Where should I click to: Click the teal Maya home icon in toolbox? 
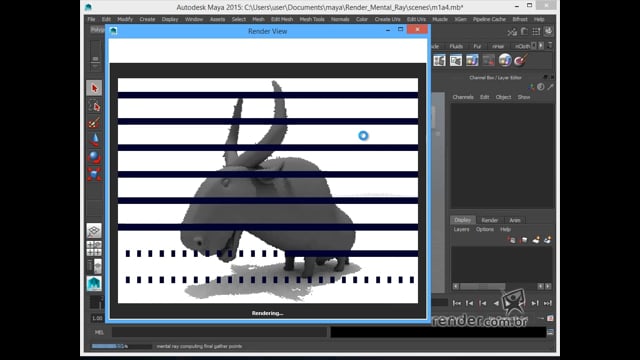point(94,283)
